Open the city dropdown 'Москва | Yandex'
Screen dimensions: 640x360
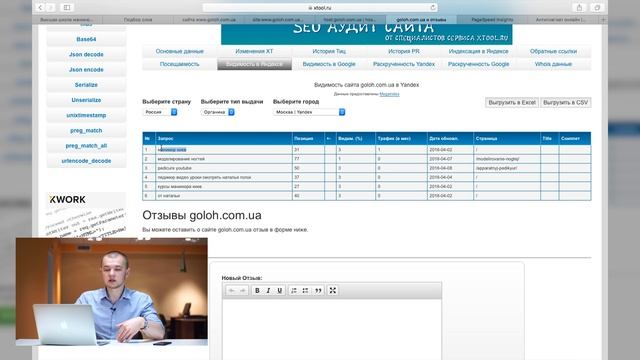[x=309, y=112]
